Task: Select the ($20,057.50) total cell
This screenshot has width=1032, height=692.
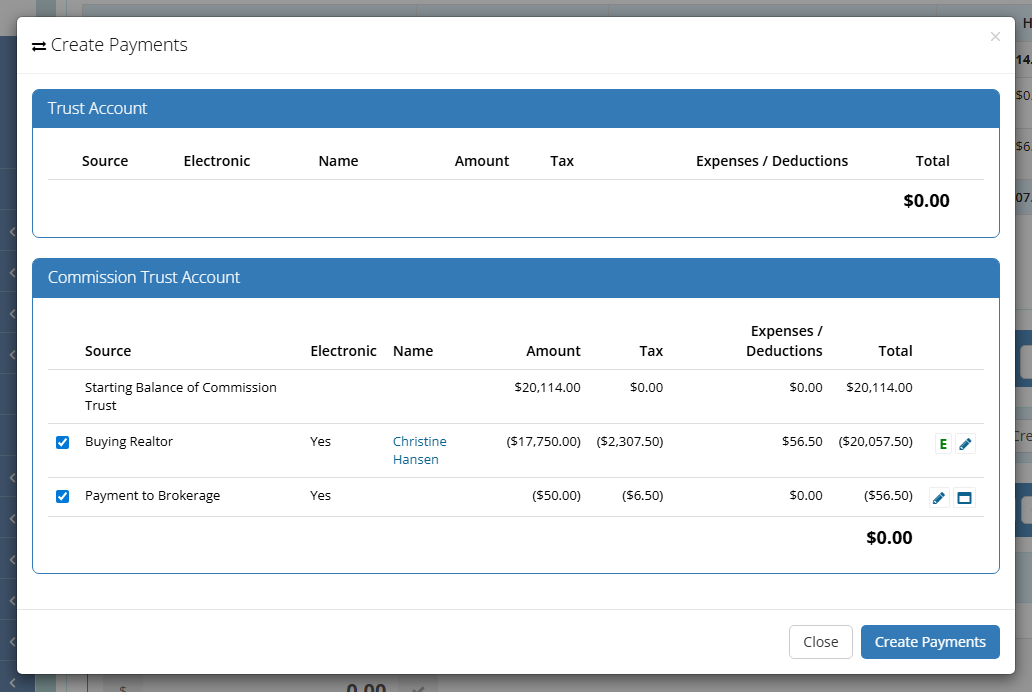Action: click(875, 442)
